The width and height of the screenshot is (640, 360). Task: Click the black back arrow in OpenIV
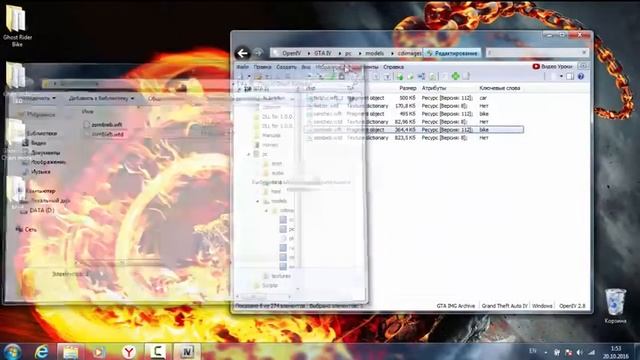pyautogui.click(x=243, y=53)
